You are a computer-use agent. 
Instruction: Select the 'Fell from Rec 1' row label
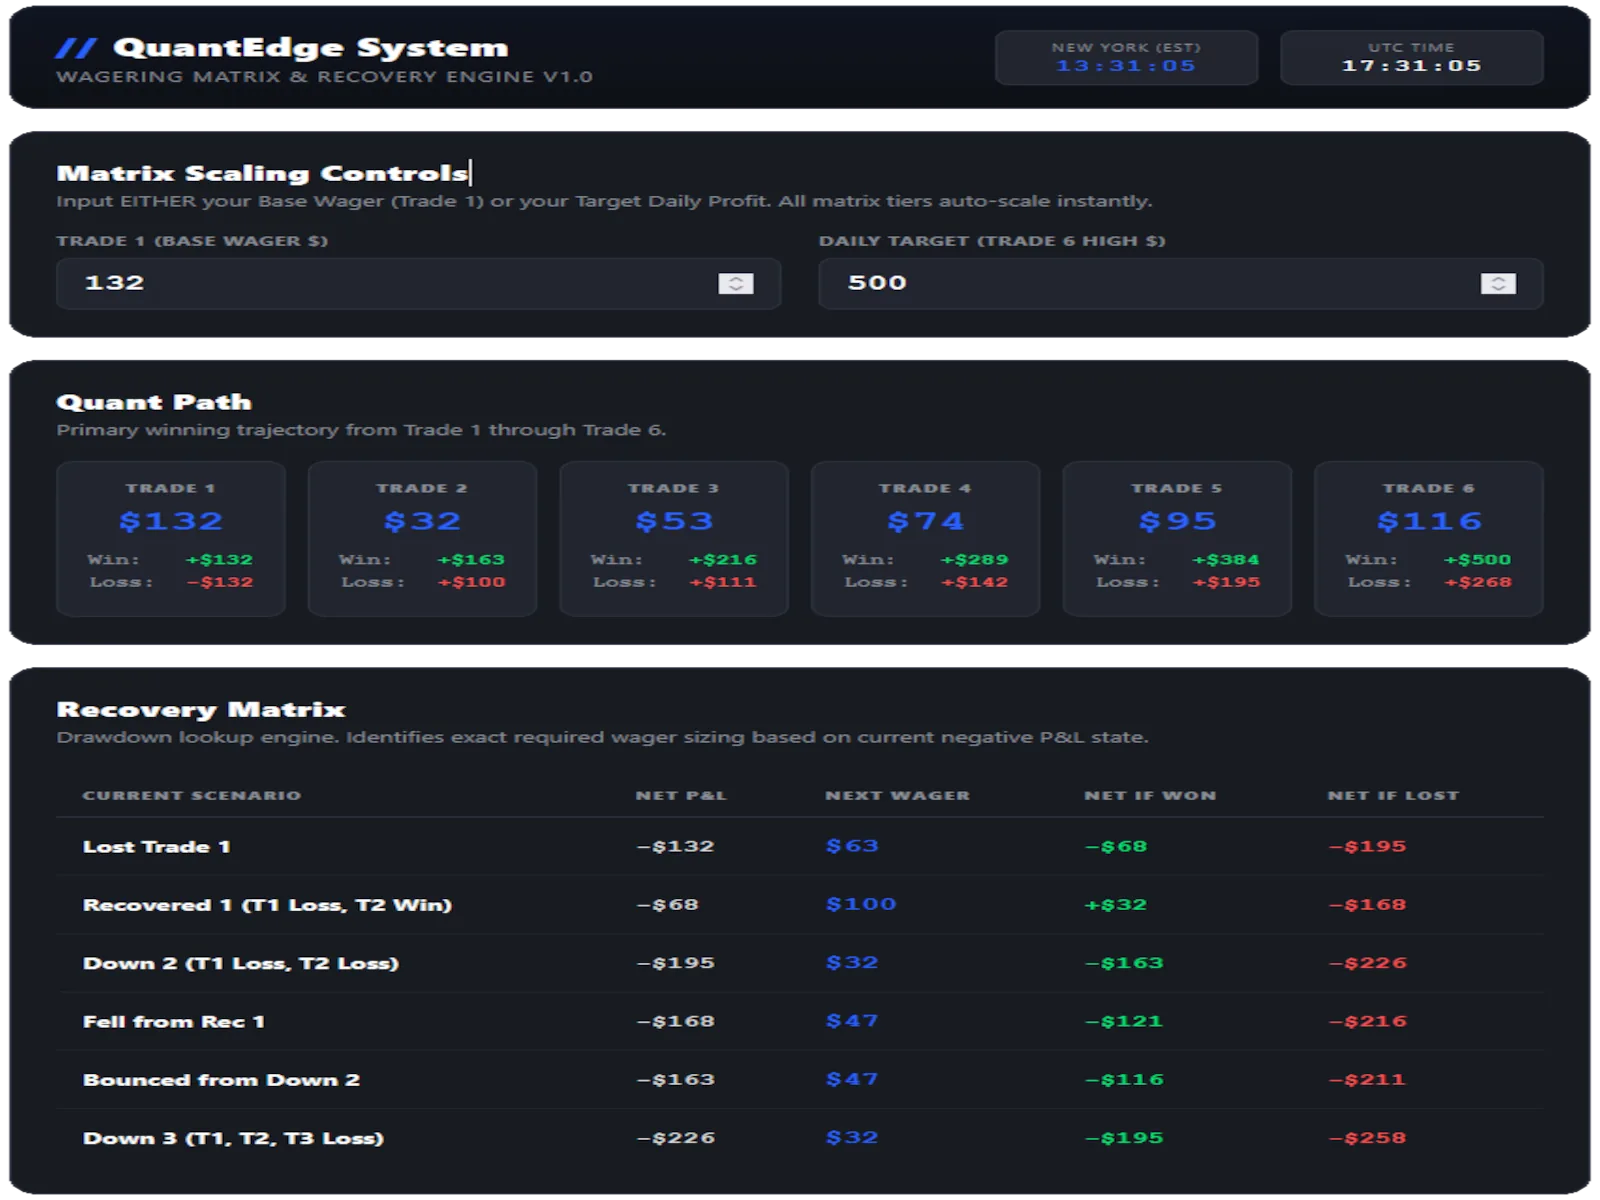[x=174, y=1022]
